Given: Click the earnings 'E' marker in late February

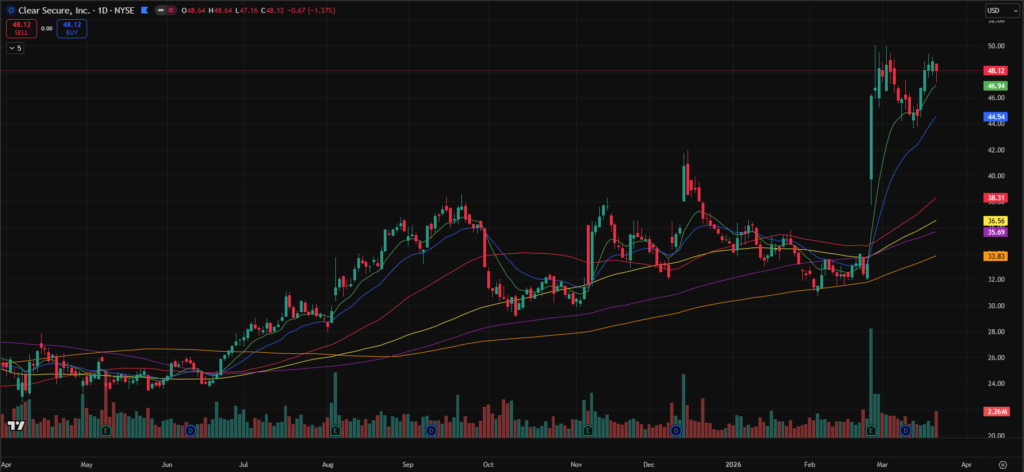Looking at the screenshot, I should tap(871, 430).
